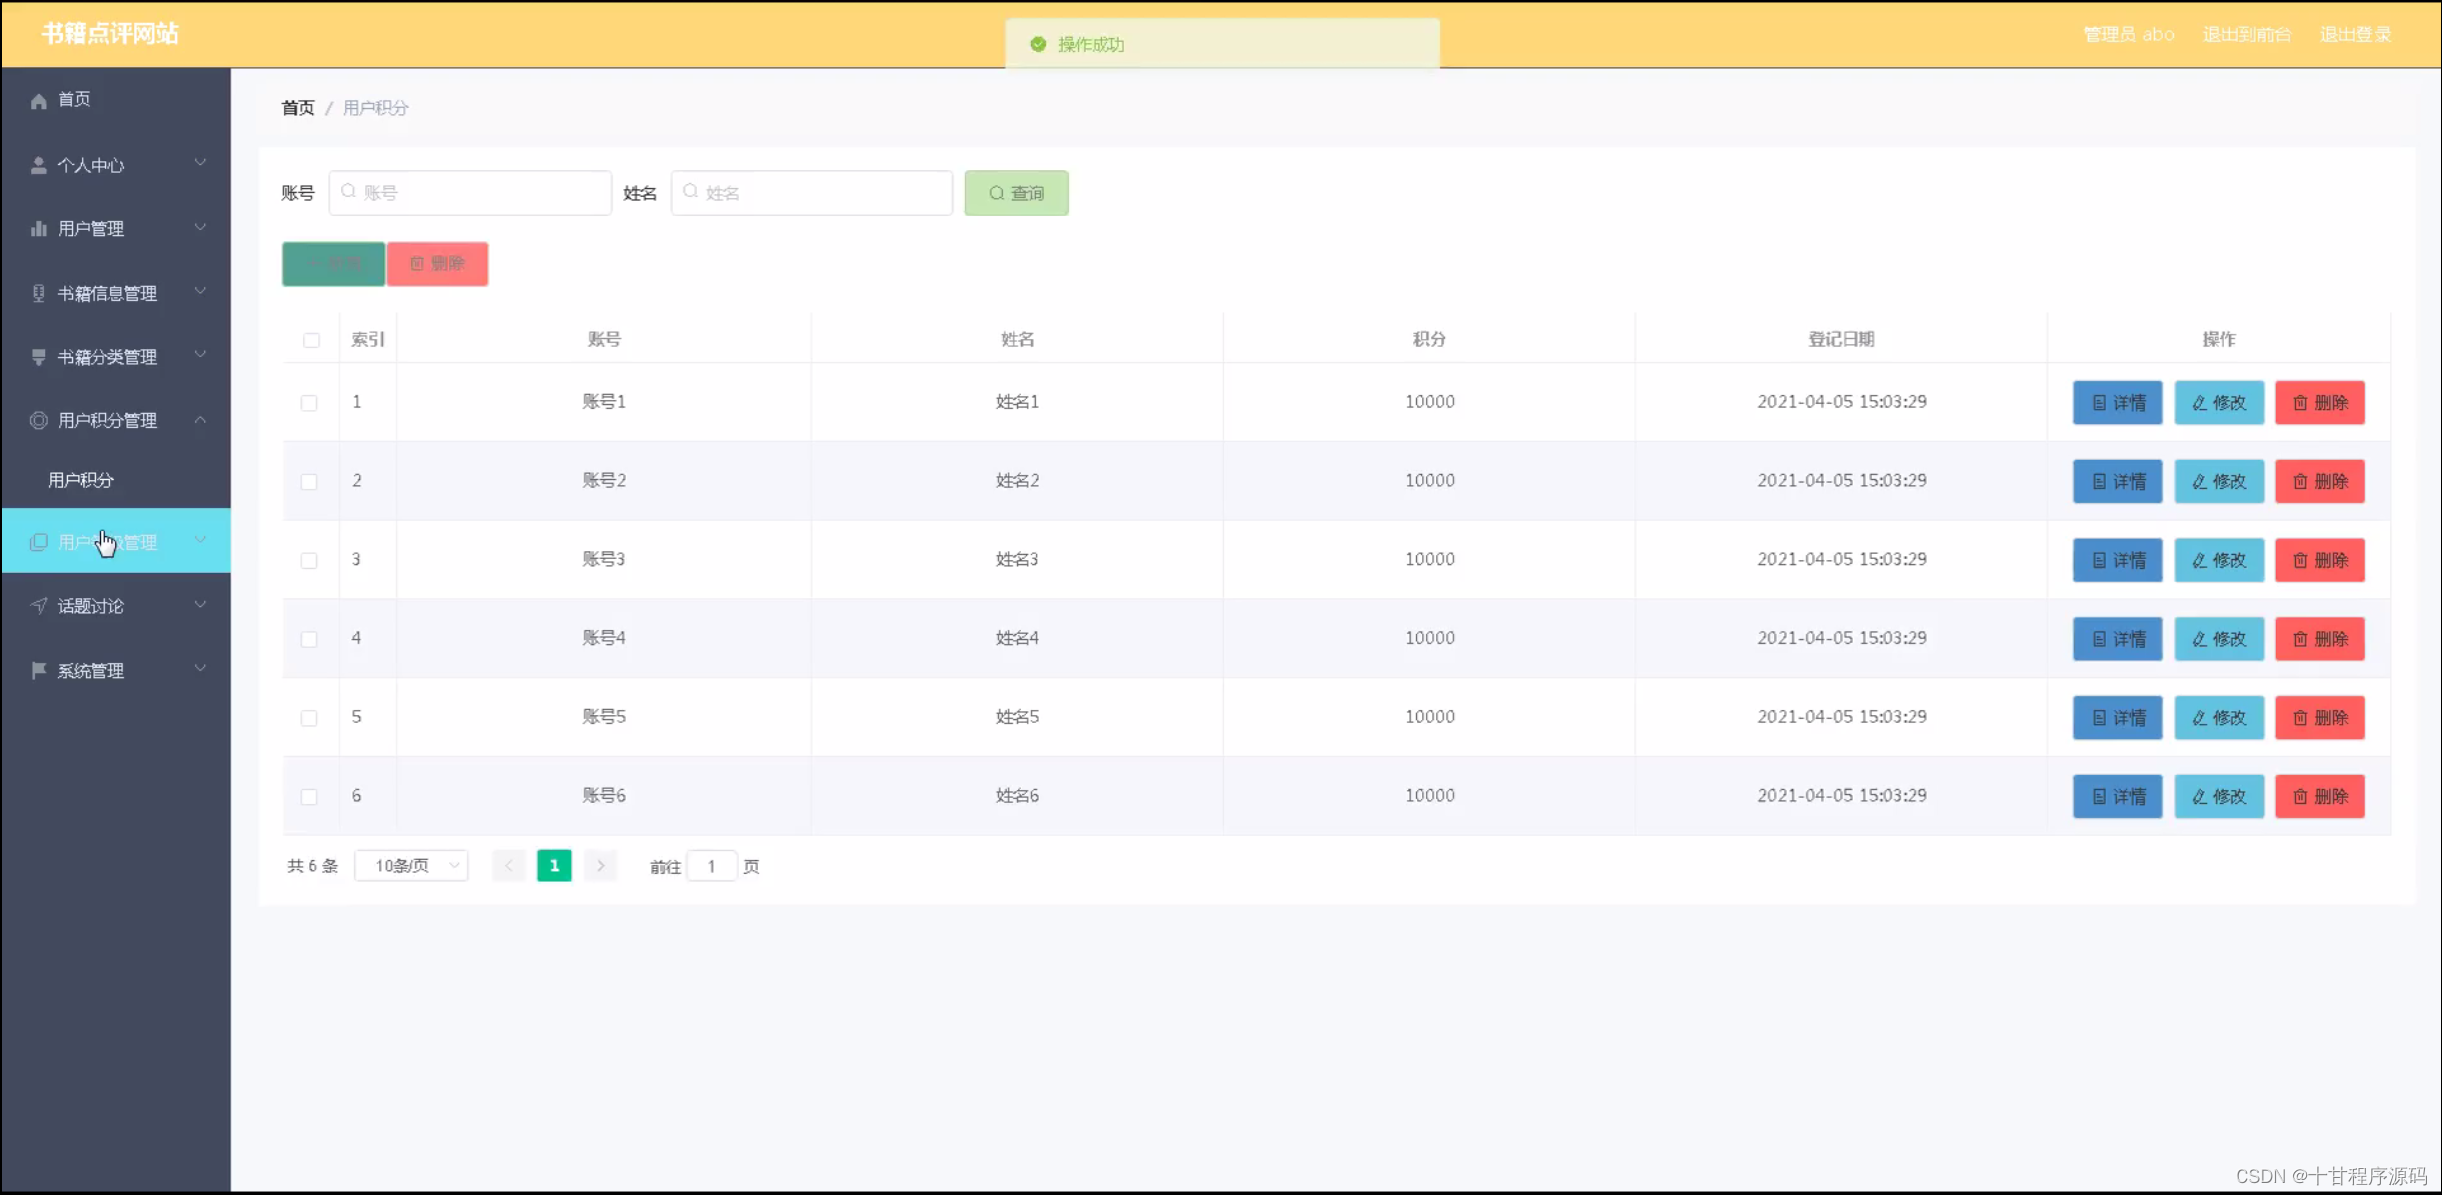
Task: Click the book category management icon
Action: [39, 357]
